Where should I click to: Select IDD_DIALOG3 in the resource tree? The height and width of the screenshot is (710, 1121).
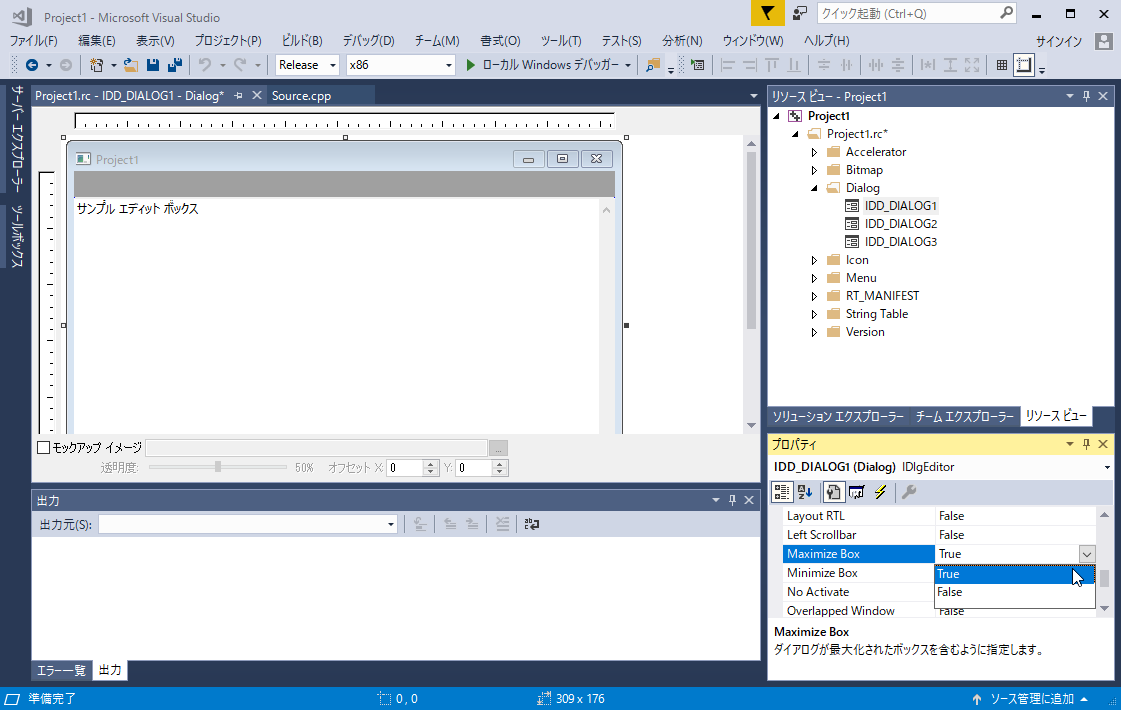click(x=900, y=242)
